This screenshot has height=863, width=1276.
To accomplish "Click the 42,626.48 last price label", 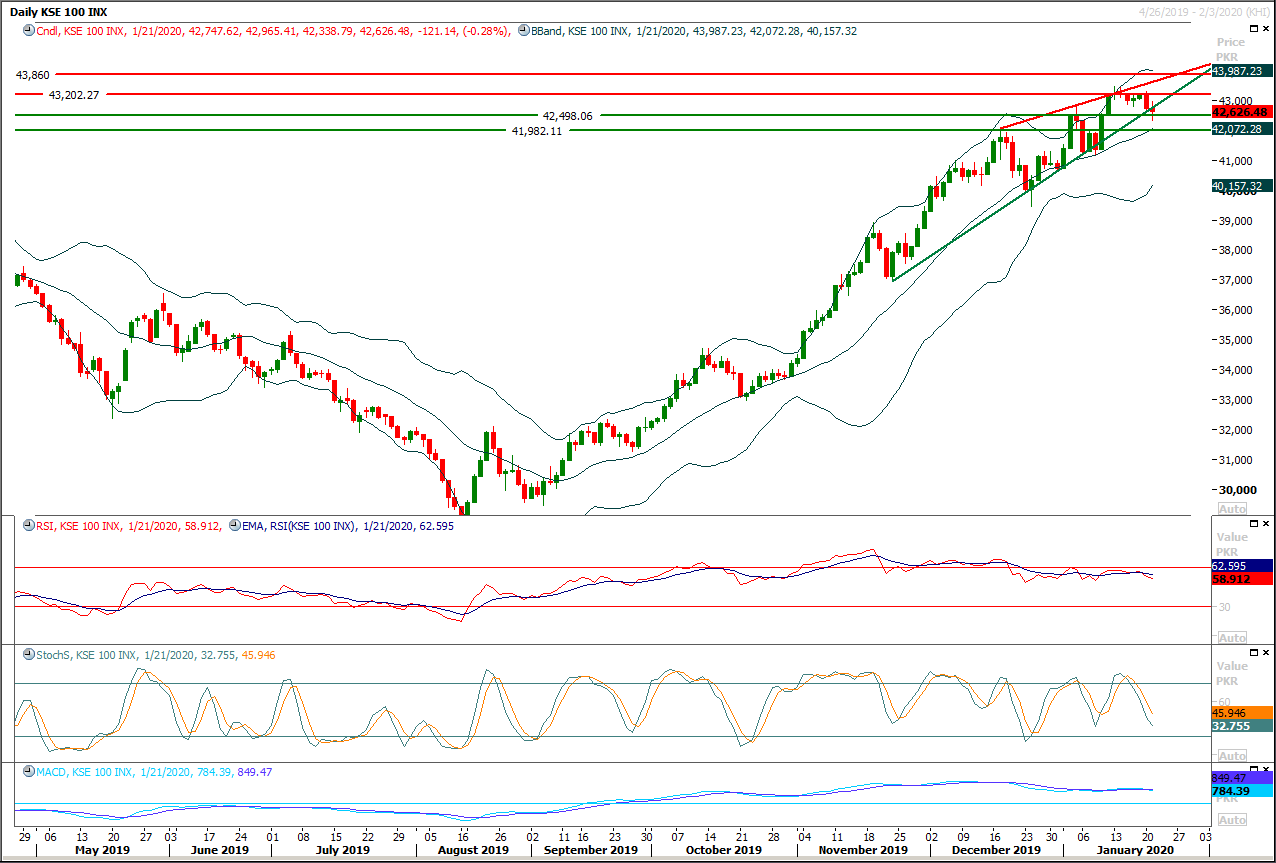I will tap(1240, 112).
